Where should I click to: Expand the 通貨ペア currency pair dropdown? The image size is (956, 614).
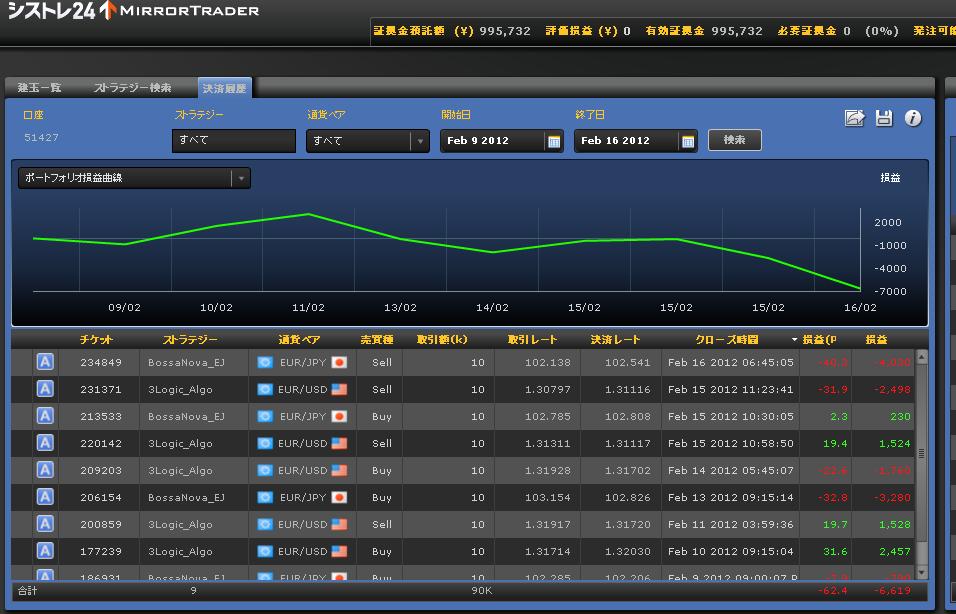pyautogui.click(x=419, y=141)
